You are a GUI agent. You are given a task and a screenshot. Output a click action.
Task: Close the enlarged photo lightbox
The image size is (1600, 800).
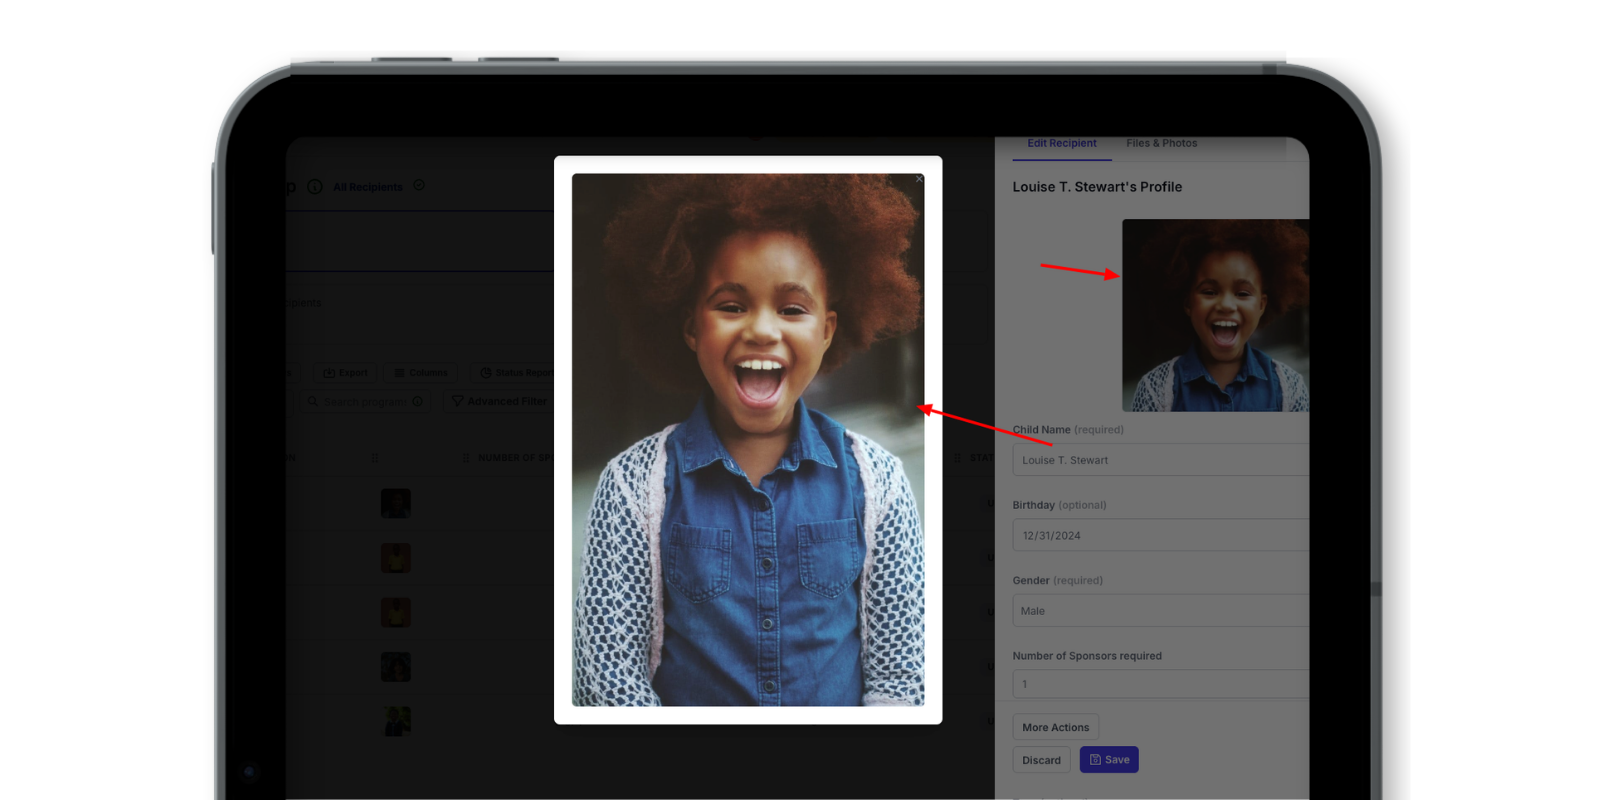919,179
